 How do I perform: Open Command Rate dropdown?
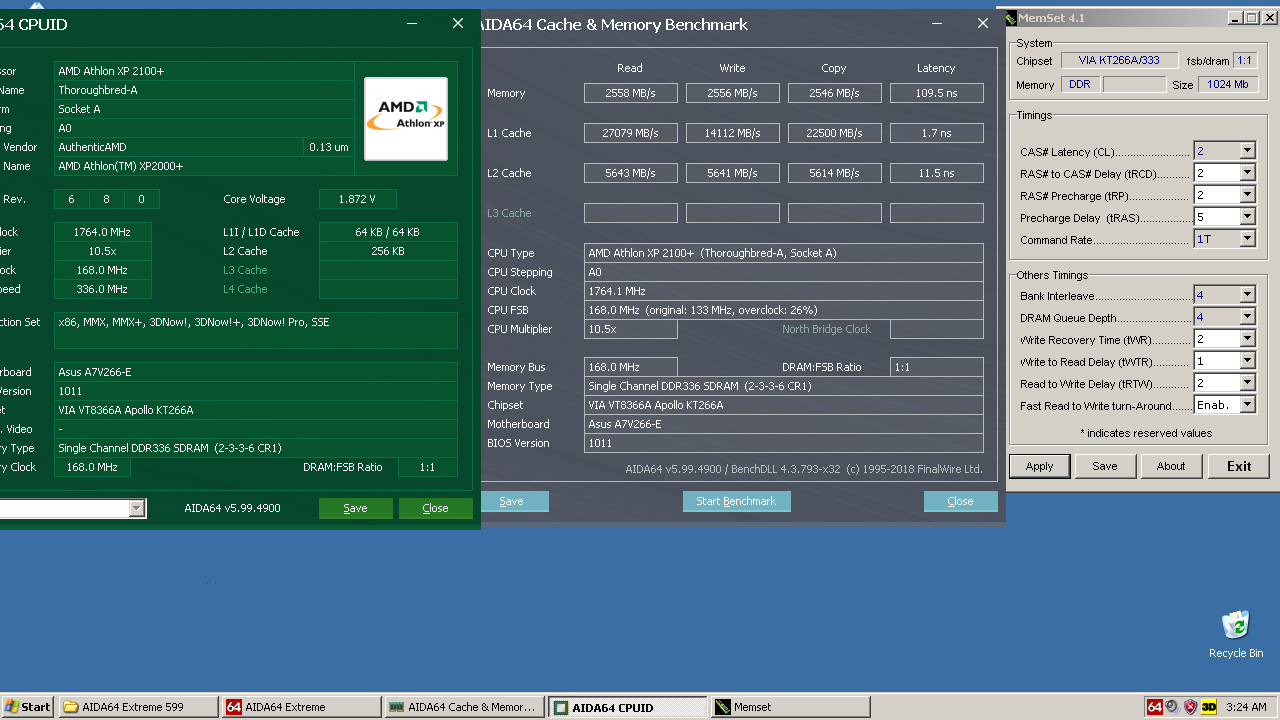tap(1247, 239)
